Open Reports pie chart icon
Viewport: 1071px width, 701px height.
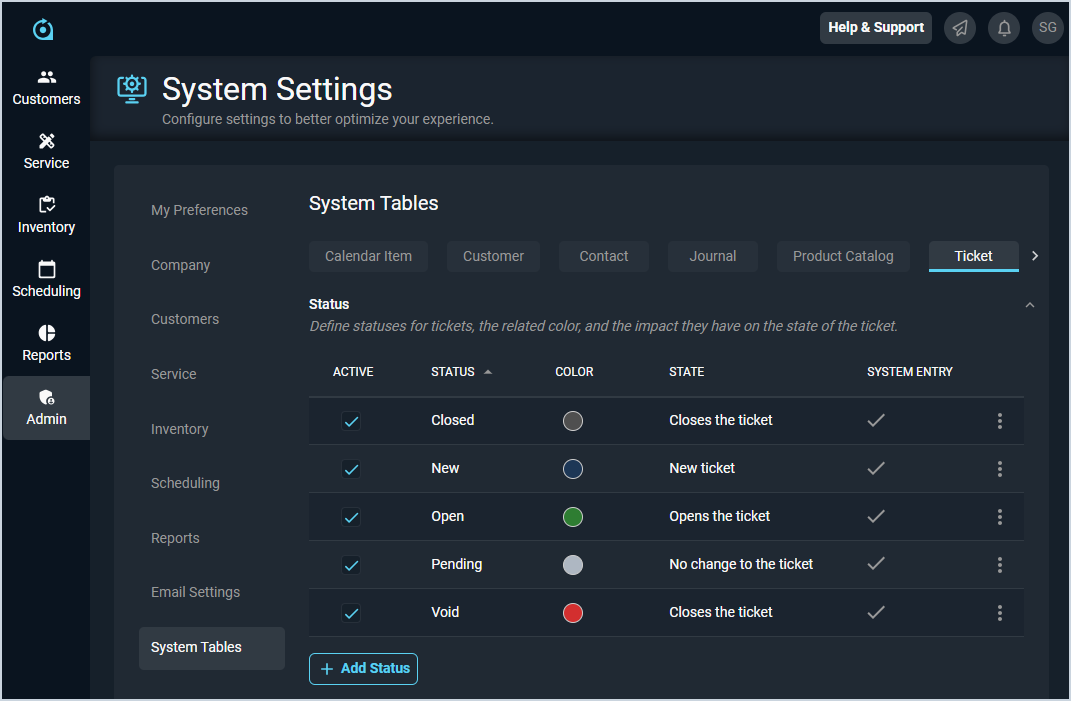coord(46,333)
